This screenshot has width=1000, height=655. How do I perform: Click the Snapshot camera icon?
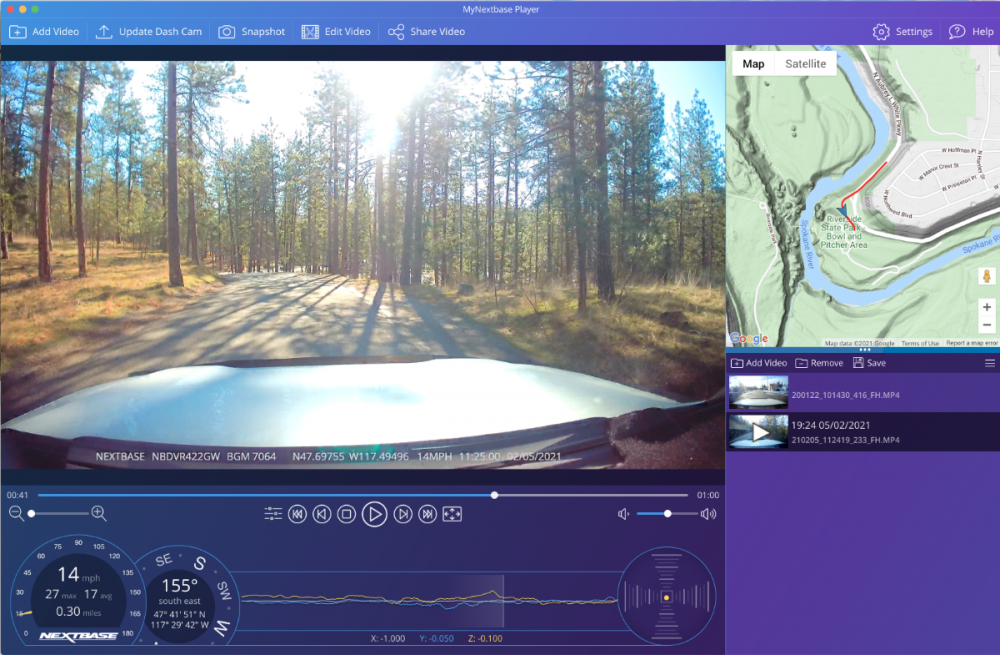[227, 32]
